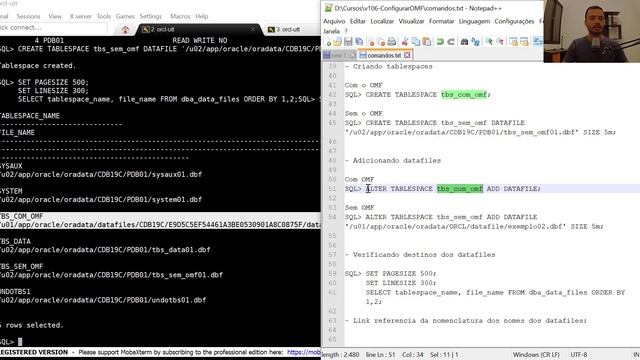Open the Arquivo menu in Notepad++
The height and width of the screenshot is (360, 640).
pyautogui.click(x=334, y=21)
